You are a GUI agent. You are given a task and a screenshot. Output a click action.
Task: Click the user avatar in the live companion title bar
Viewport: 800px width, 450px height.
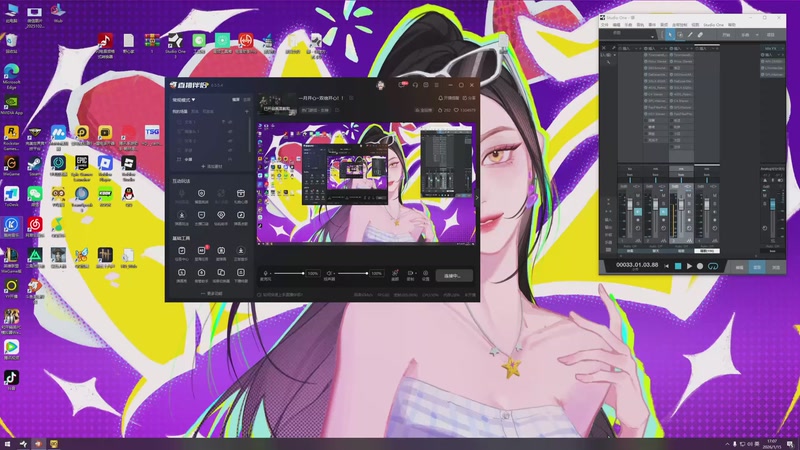click(x=381, y=85)
